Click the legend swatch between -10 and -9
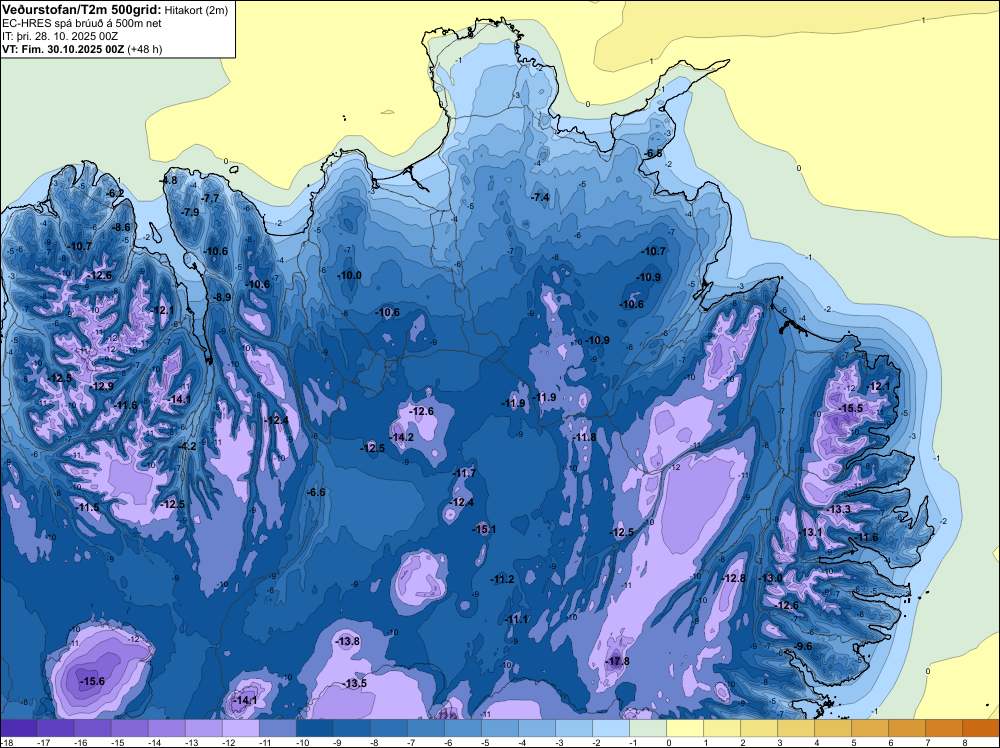Image resolution: width=1000 pixels, height=748 pixels. (x=315, y=728)
